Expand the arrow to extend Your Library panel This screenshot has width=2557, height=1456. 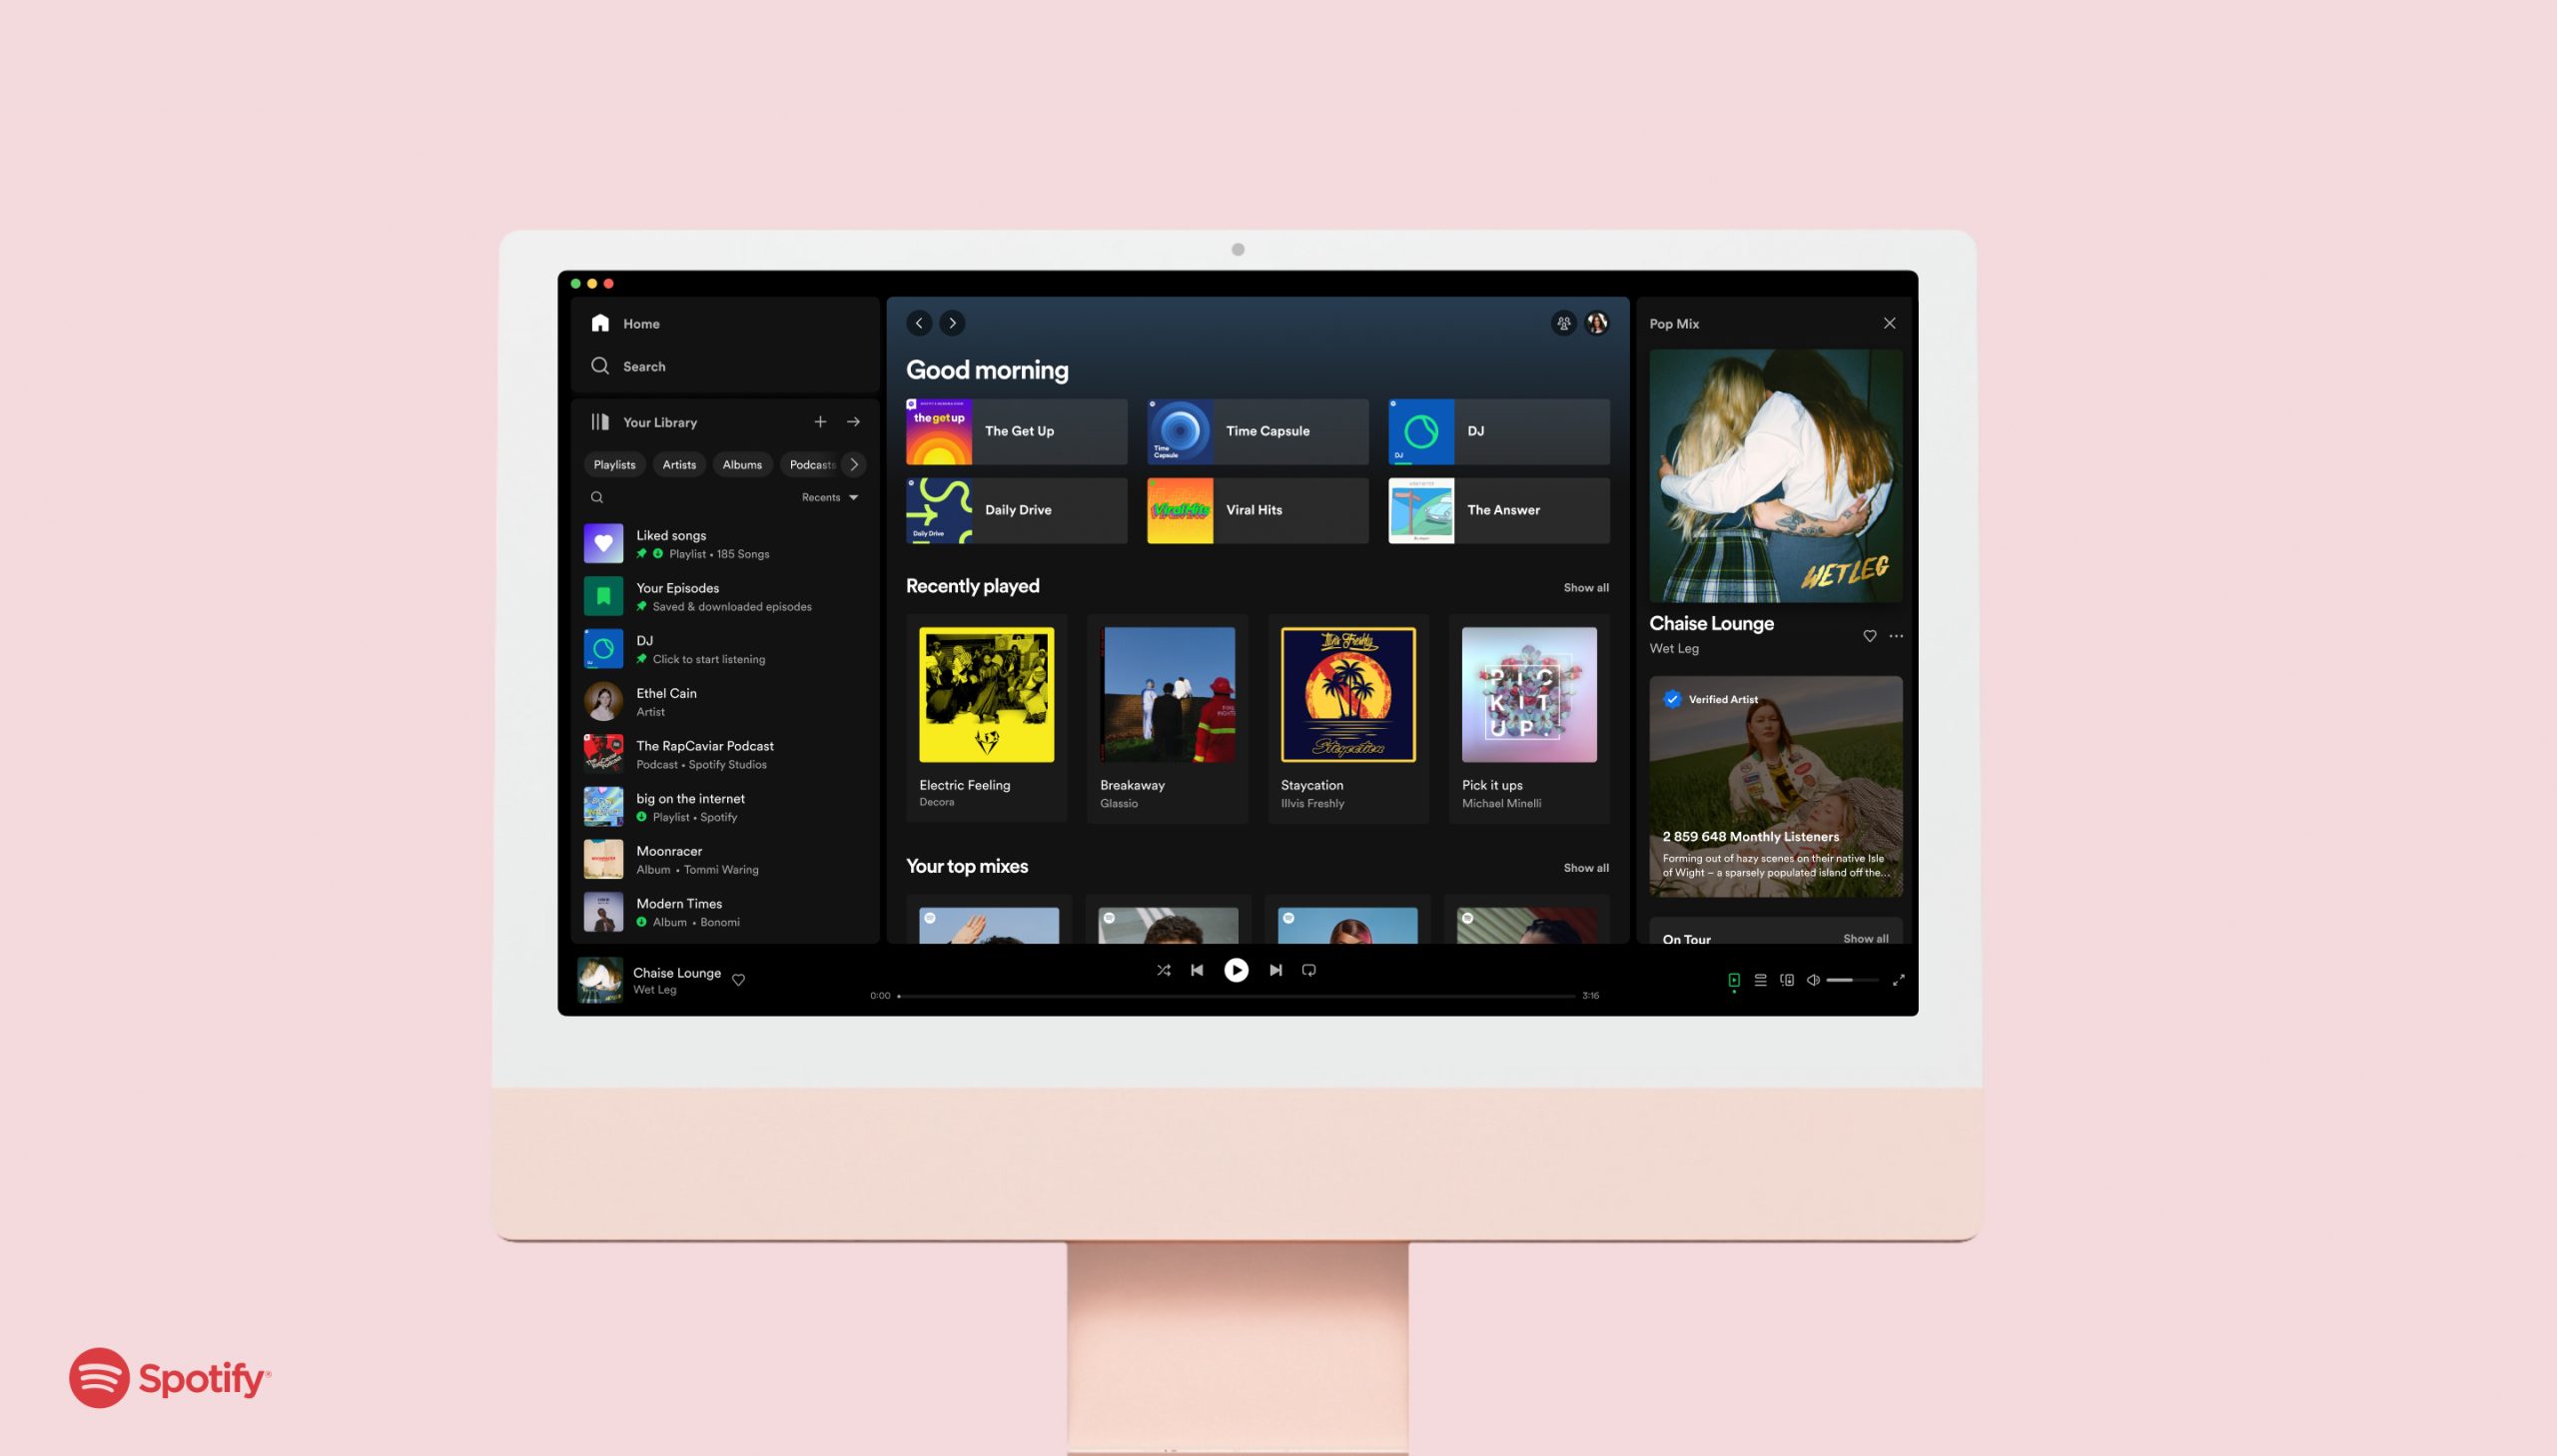[854, 423]
